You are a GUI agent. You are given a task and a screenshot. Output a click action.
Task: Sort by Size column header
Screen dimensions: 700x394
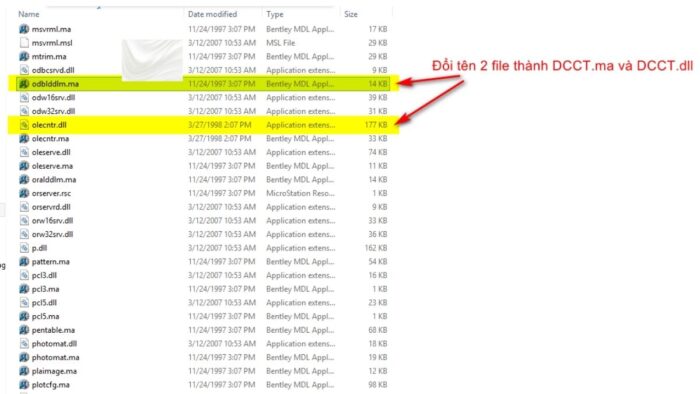351,14
